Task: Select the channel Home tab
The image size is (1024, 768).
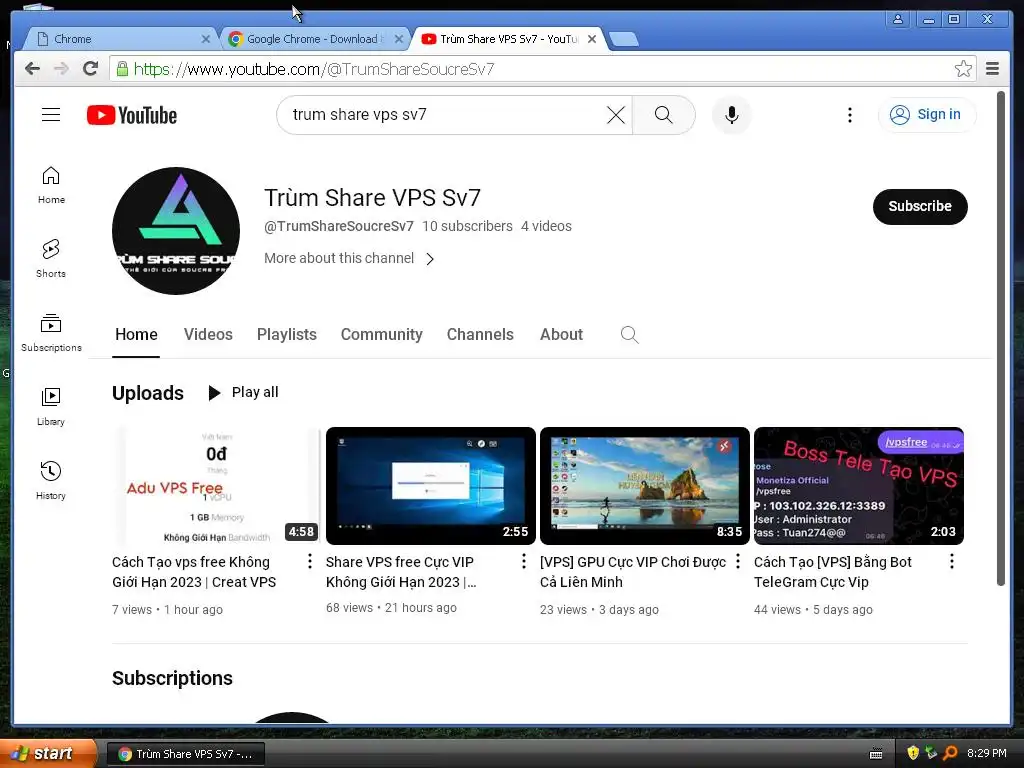Action: tap(136, 334)
